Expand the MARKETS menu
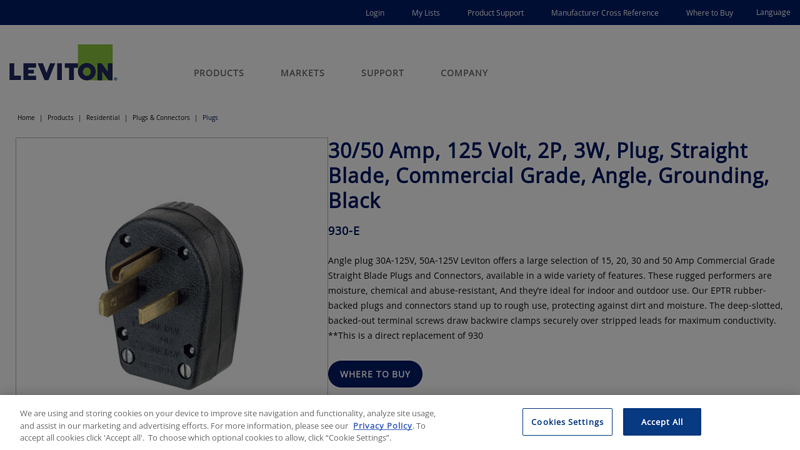 (302, 73)
